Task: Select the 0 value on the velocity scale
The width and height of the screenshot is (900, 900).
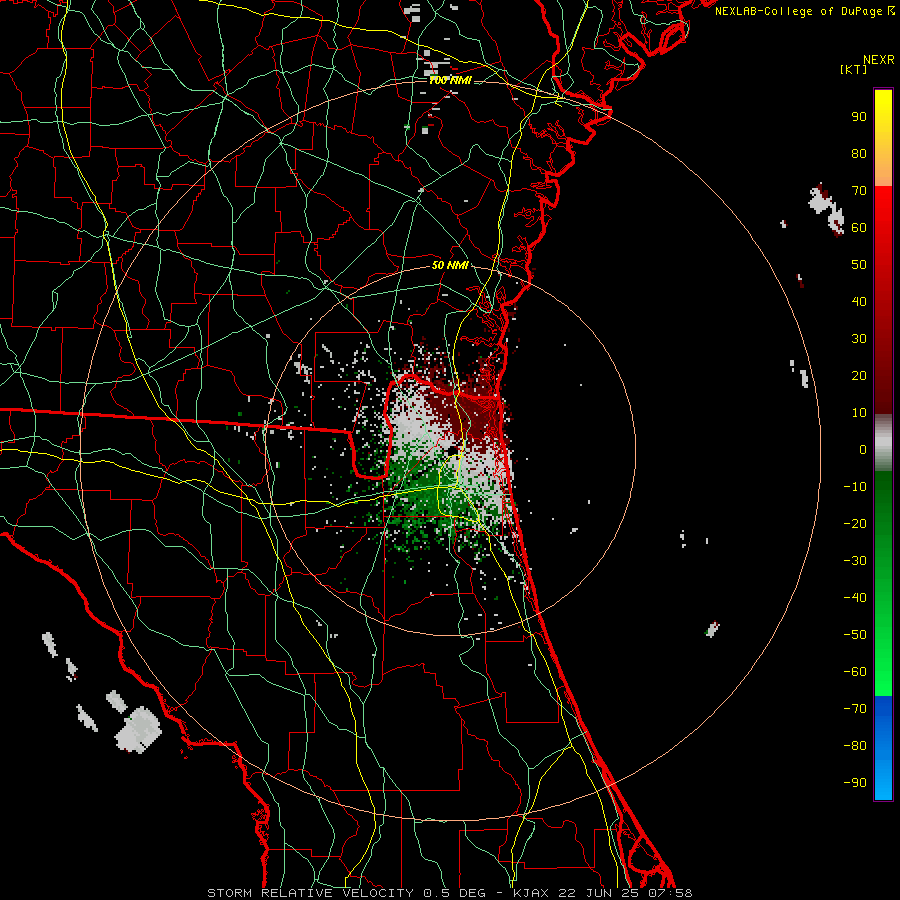Action: (x=863, y=450)
